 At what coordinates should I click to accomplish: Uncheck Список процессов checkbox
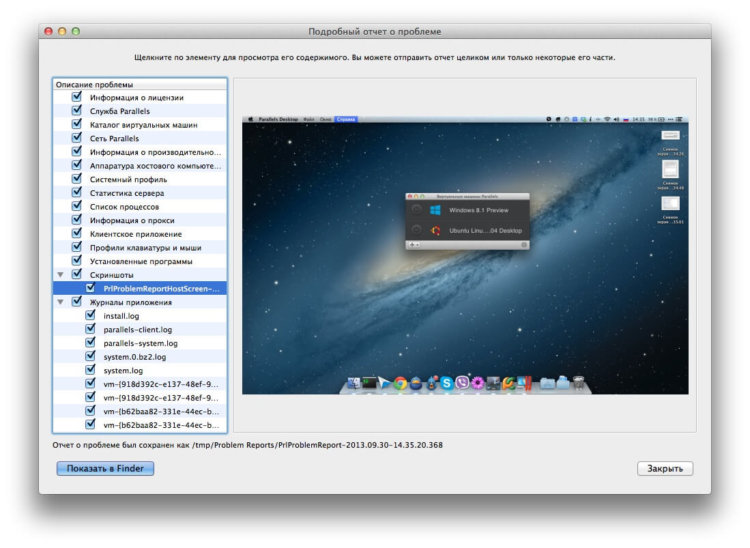77,206
